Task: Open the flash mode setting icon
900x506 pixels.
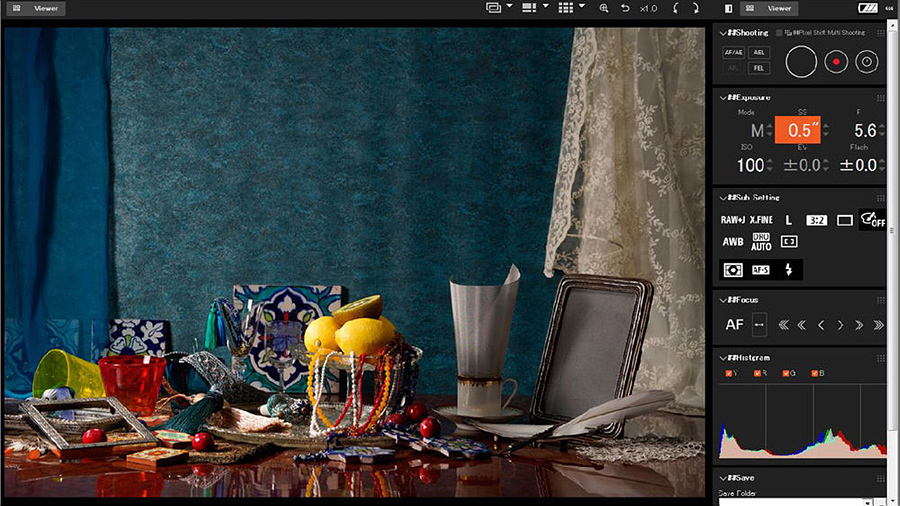Action: [x=788, y=270]
